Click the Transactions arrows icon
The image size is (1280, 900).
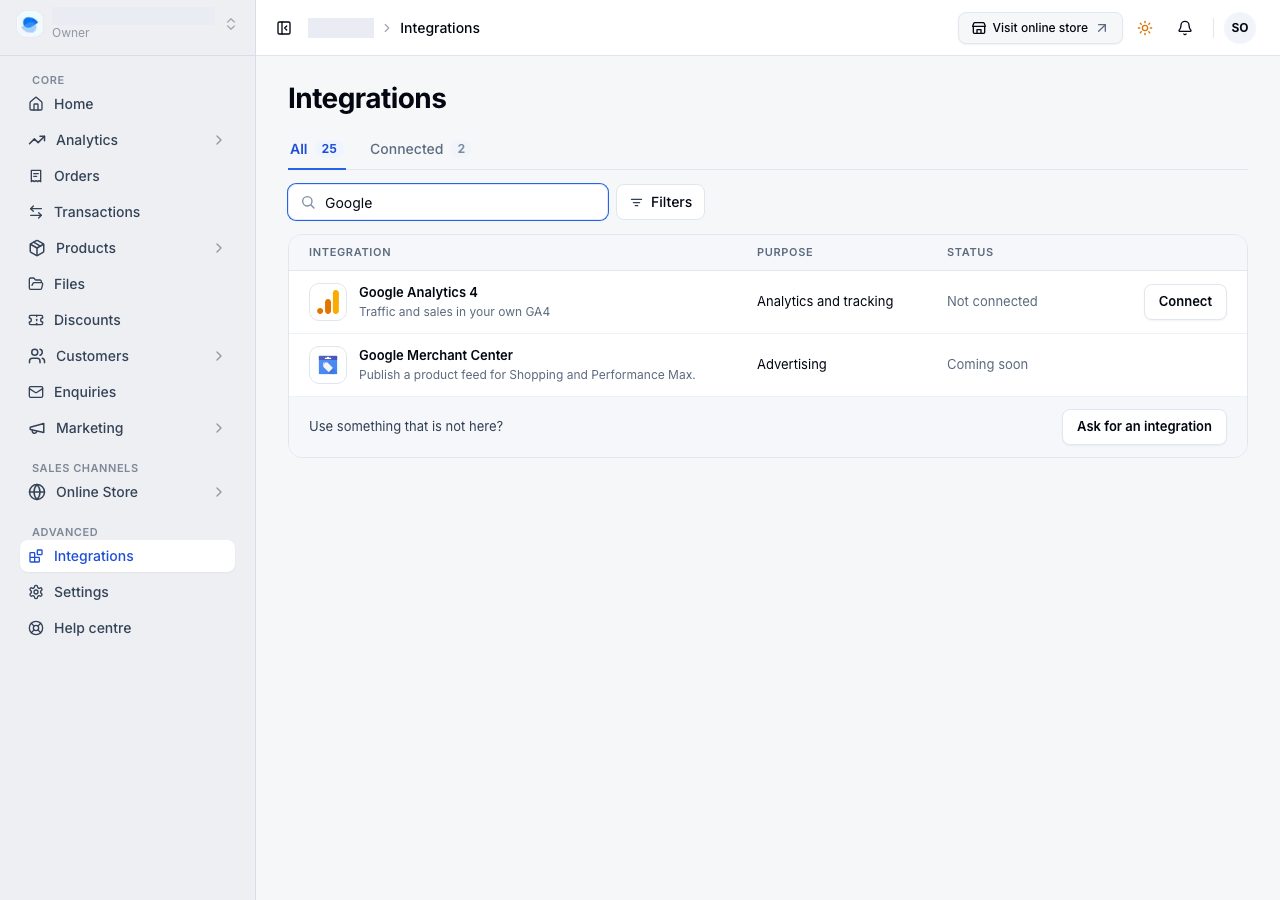point(36,212)
